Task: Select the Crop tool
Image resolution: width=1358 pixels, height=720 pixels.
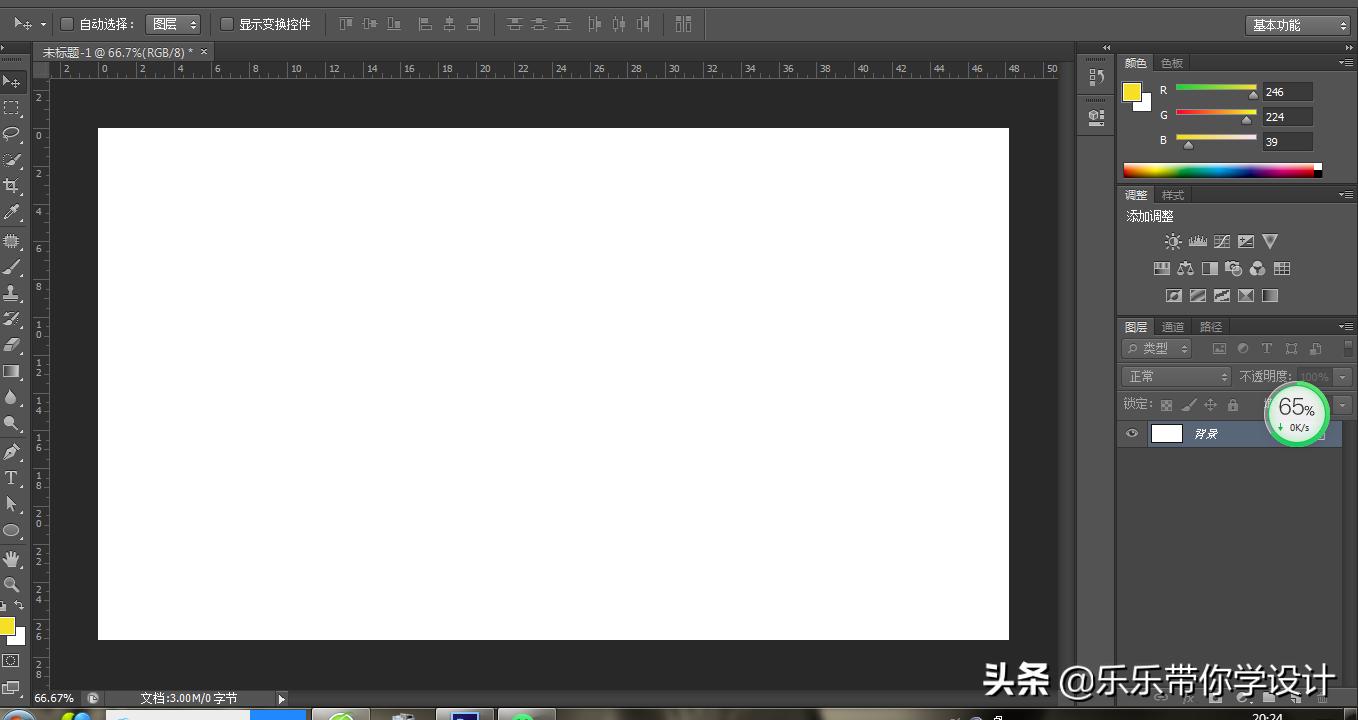Action: (12, 186)
